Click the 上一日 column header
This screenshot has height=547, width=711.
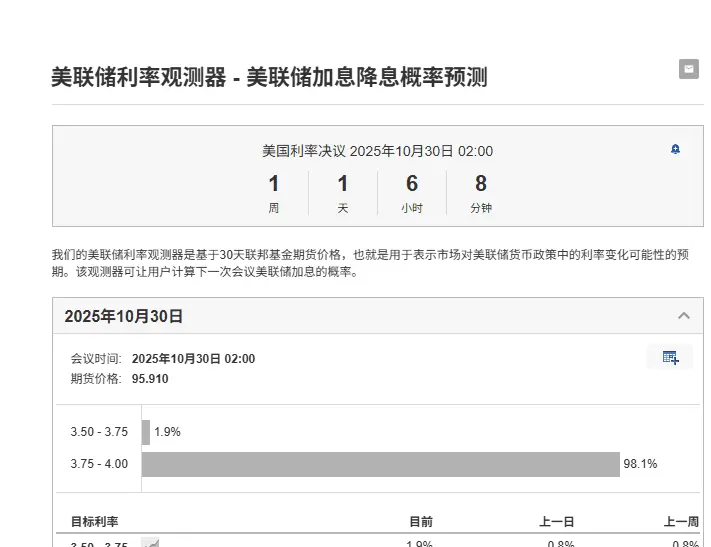click(x=556, y=522)
